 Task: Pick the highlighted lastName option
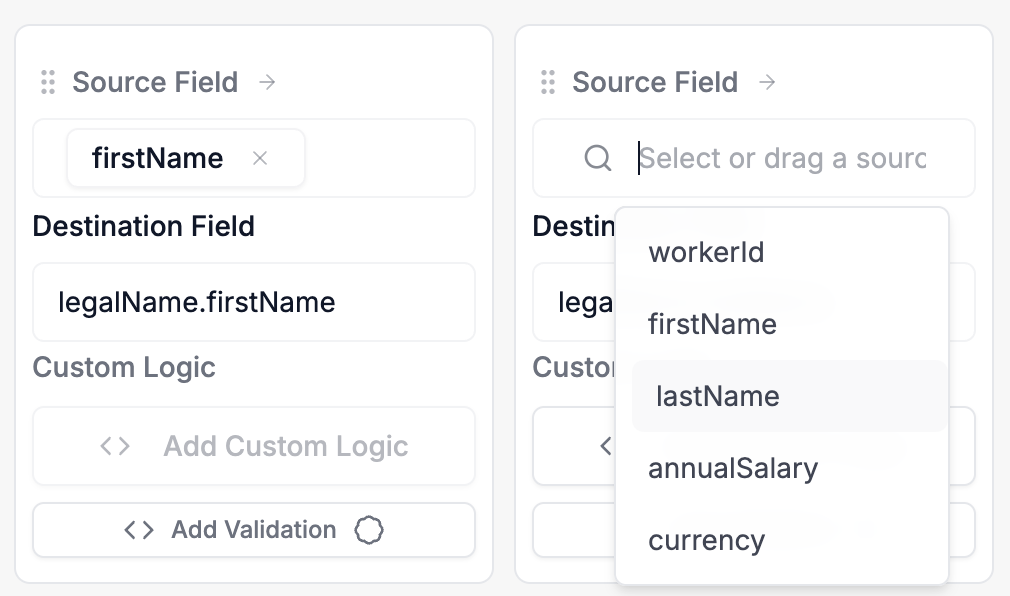pyautogui.click(x=717, y=396)
